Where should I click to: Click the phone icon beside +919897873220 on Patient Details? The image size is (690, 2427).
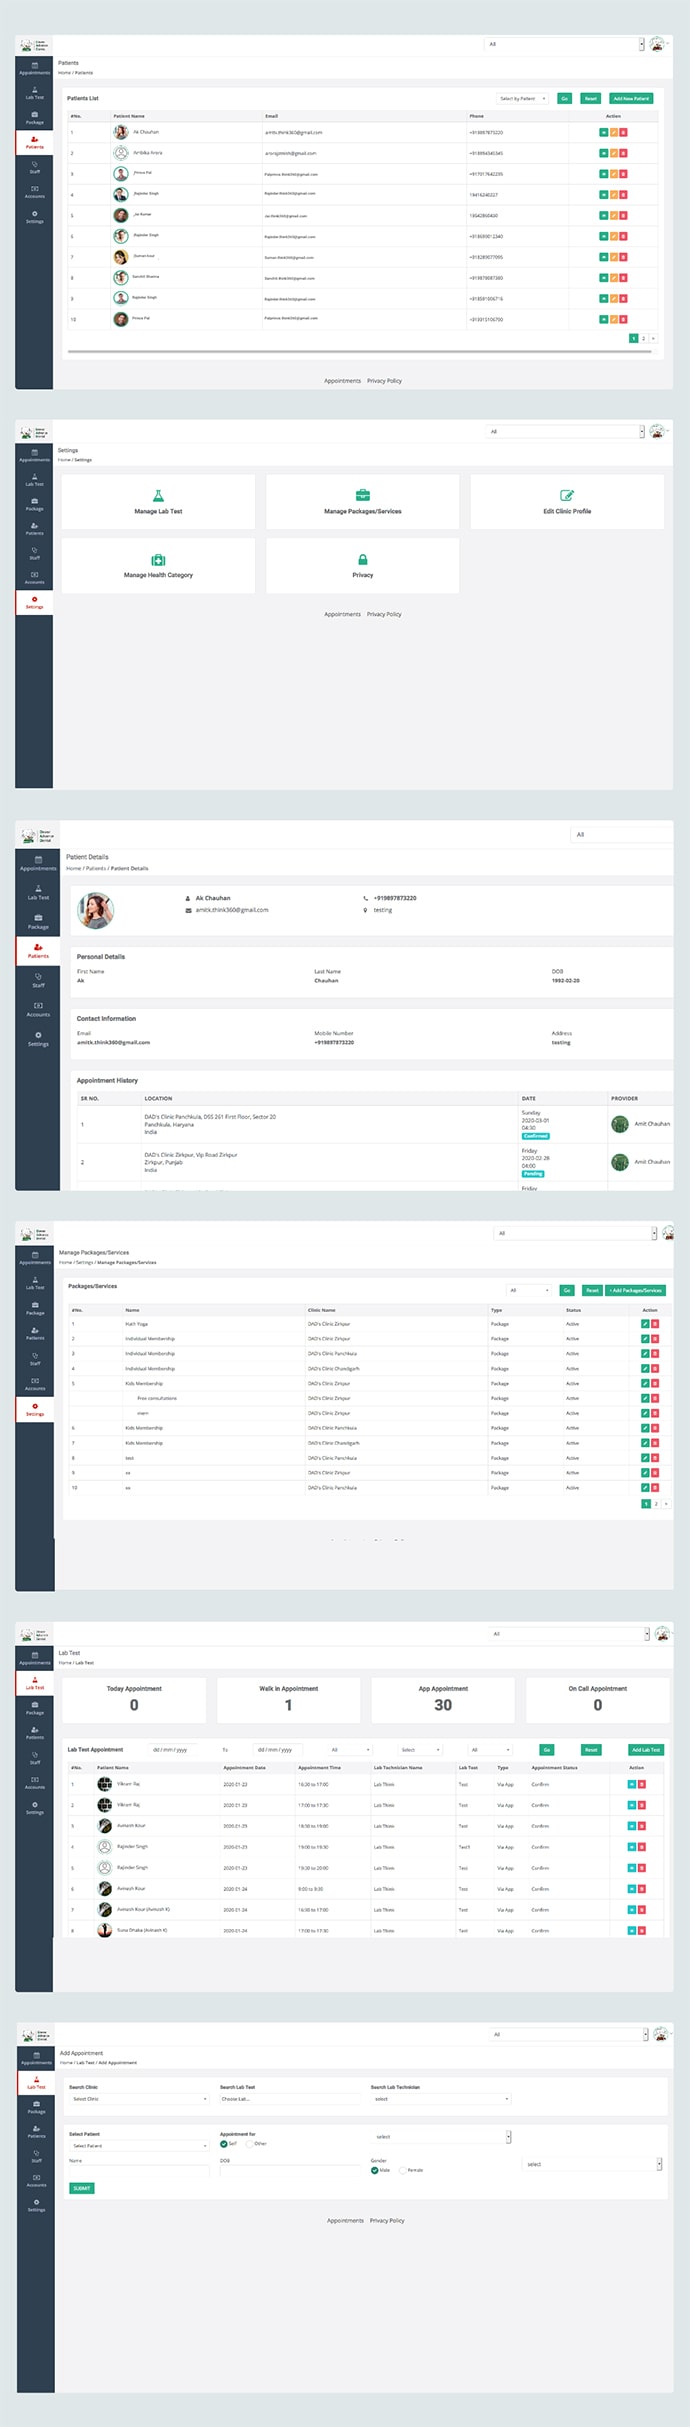(x=366, y=898)
